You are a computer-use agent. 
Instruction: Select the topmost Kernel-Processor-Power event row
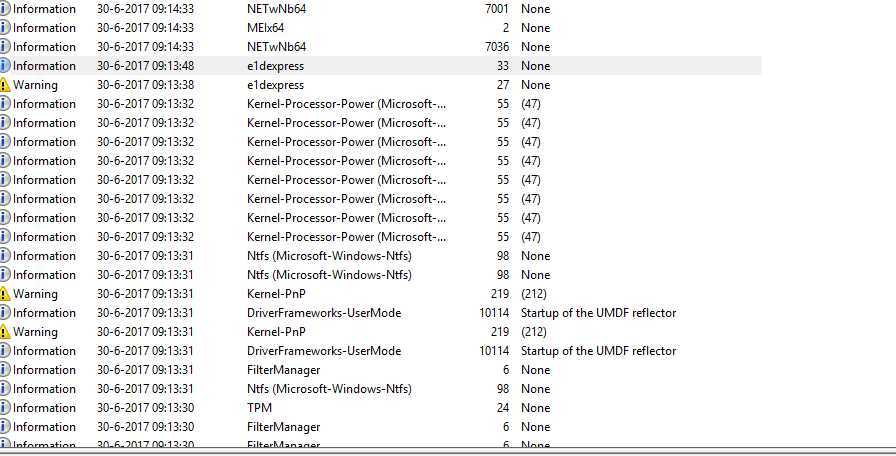pos(381,104)
